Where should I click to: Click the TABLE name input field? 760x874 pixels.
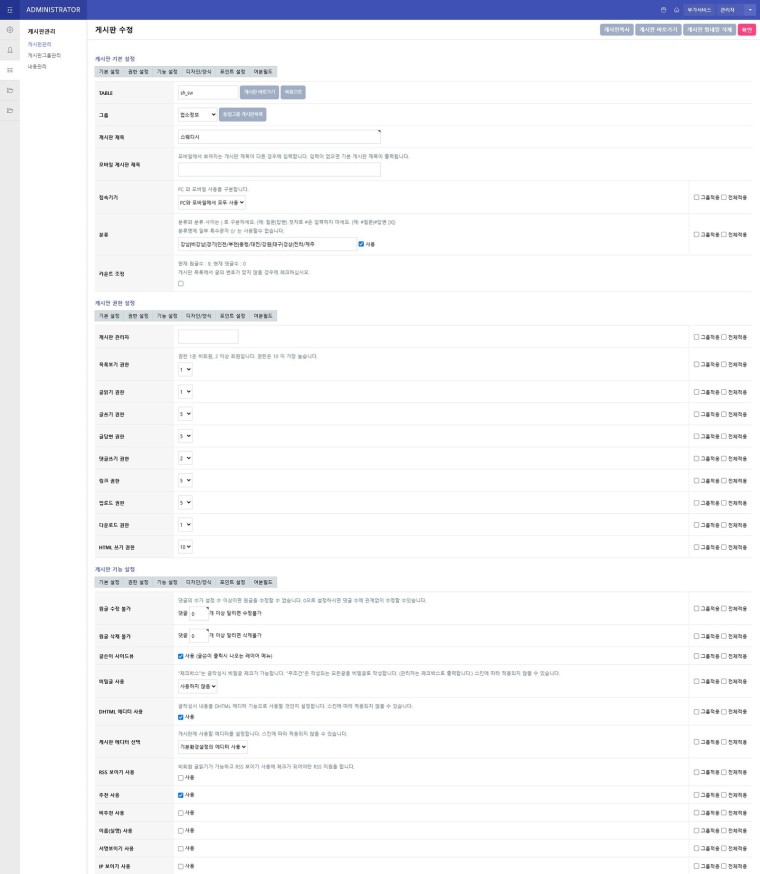pyautogui.click(x=208, y=93)
